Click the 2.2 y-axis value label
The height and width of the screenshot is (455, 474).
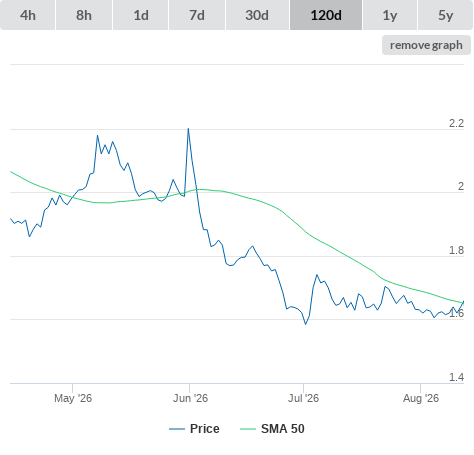[x=456, y=123]
